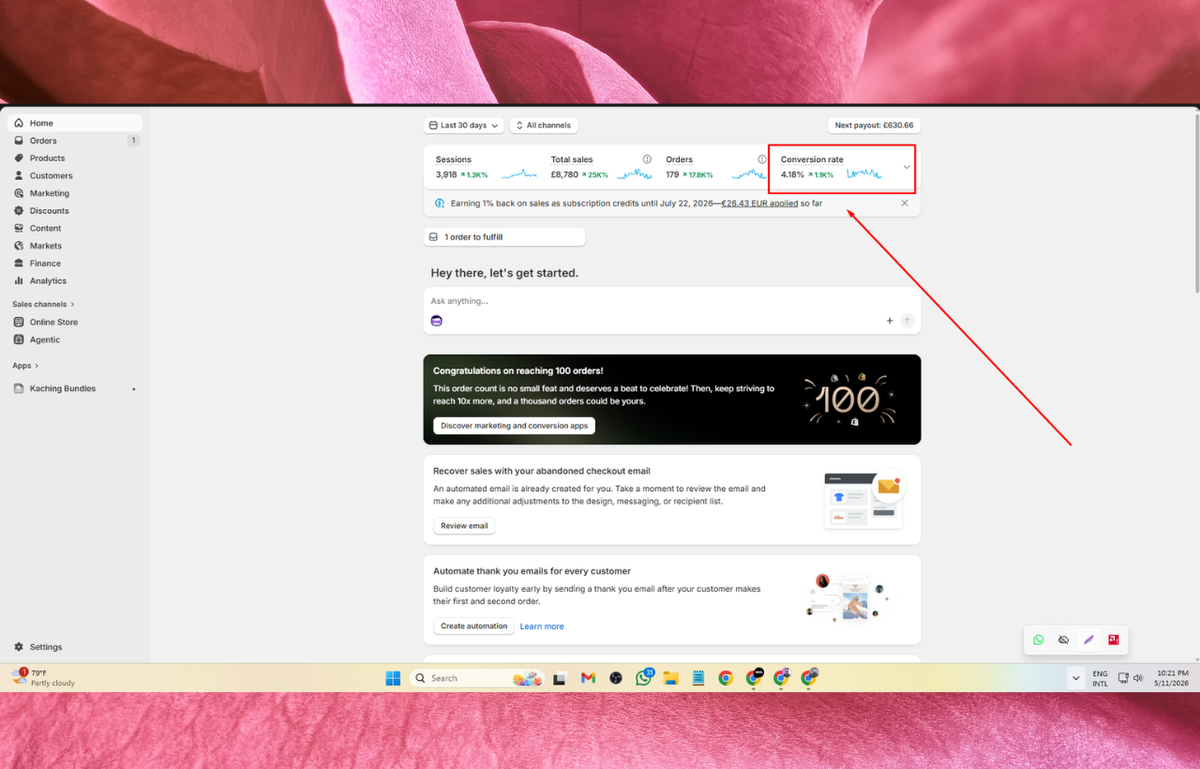Open the All channels dropdown
Screen dimensions: 1200x769
click(544, 125)
